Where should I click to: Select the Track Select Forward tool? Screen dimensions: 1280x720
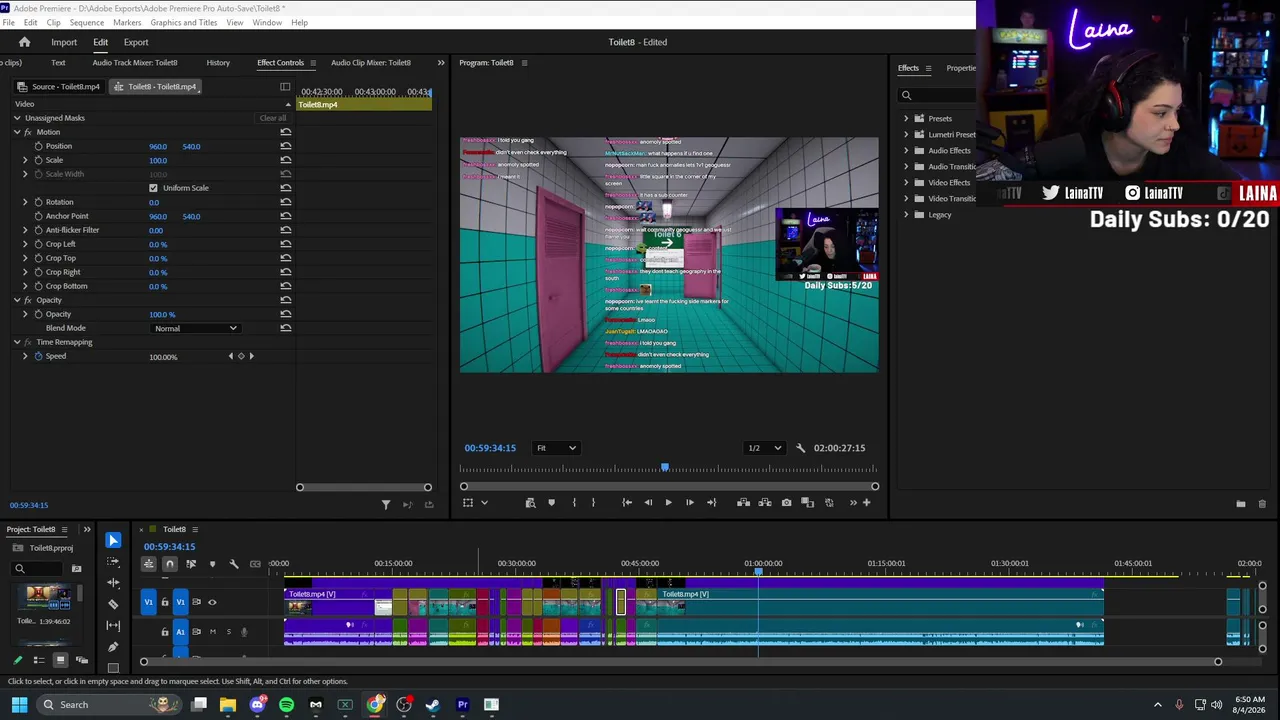[113, 562]
